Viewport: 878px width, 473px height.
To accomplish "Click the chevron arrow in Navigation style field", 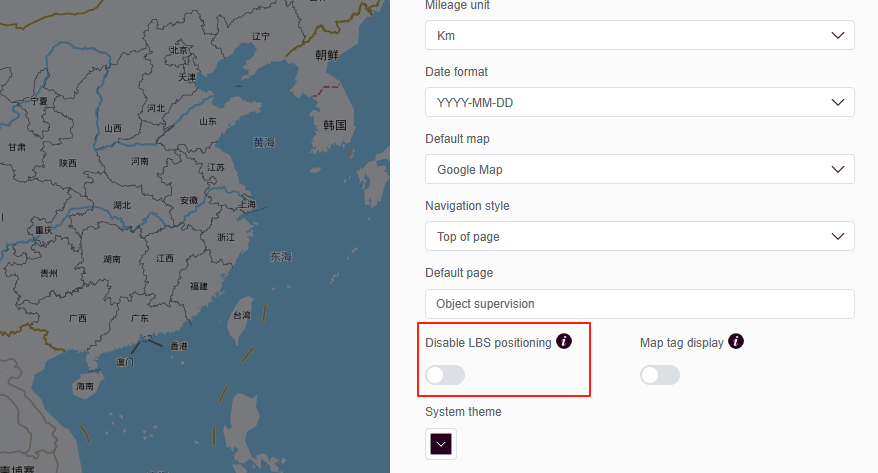I will (x=838, y=237).
